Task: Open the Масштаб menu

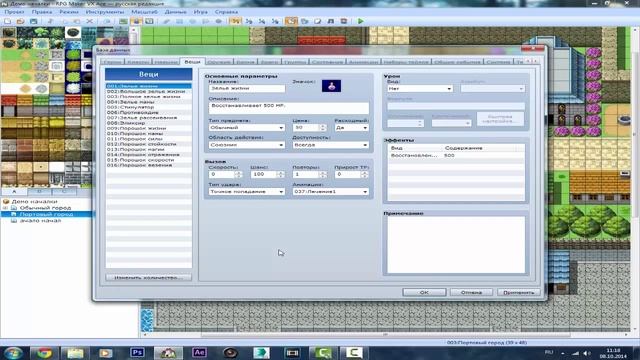Action: 144,12
